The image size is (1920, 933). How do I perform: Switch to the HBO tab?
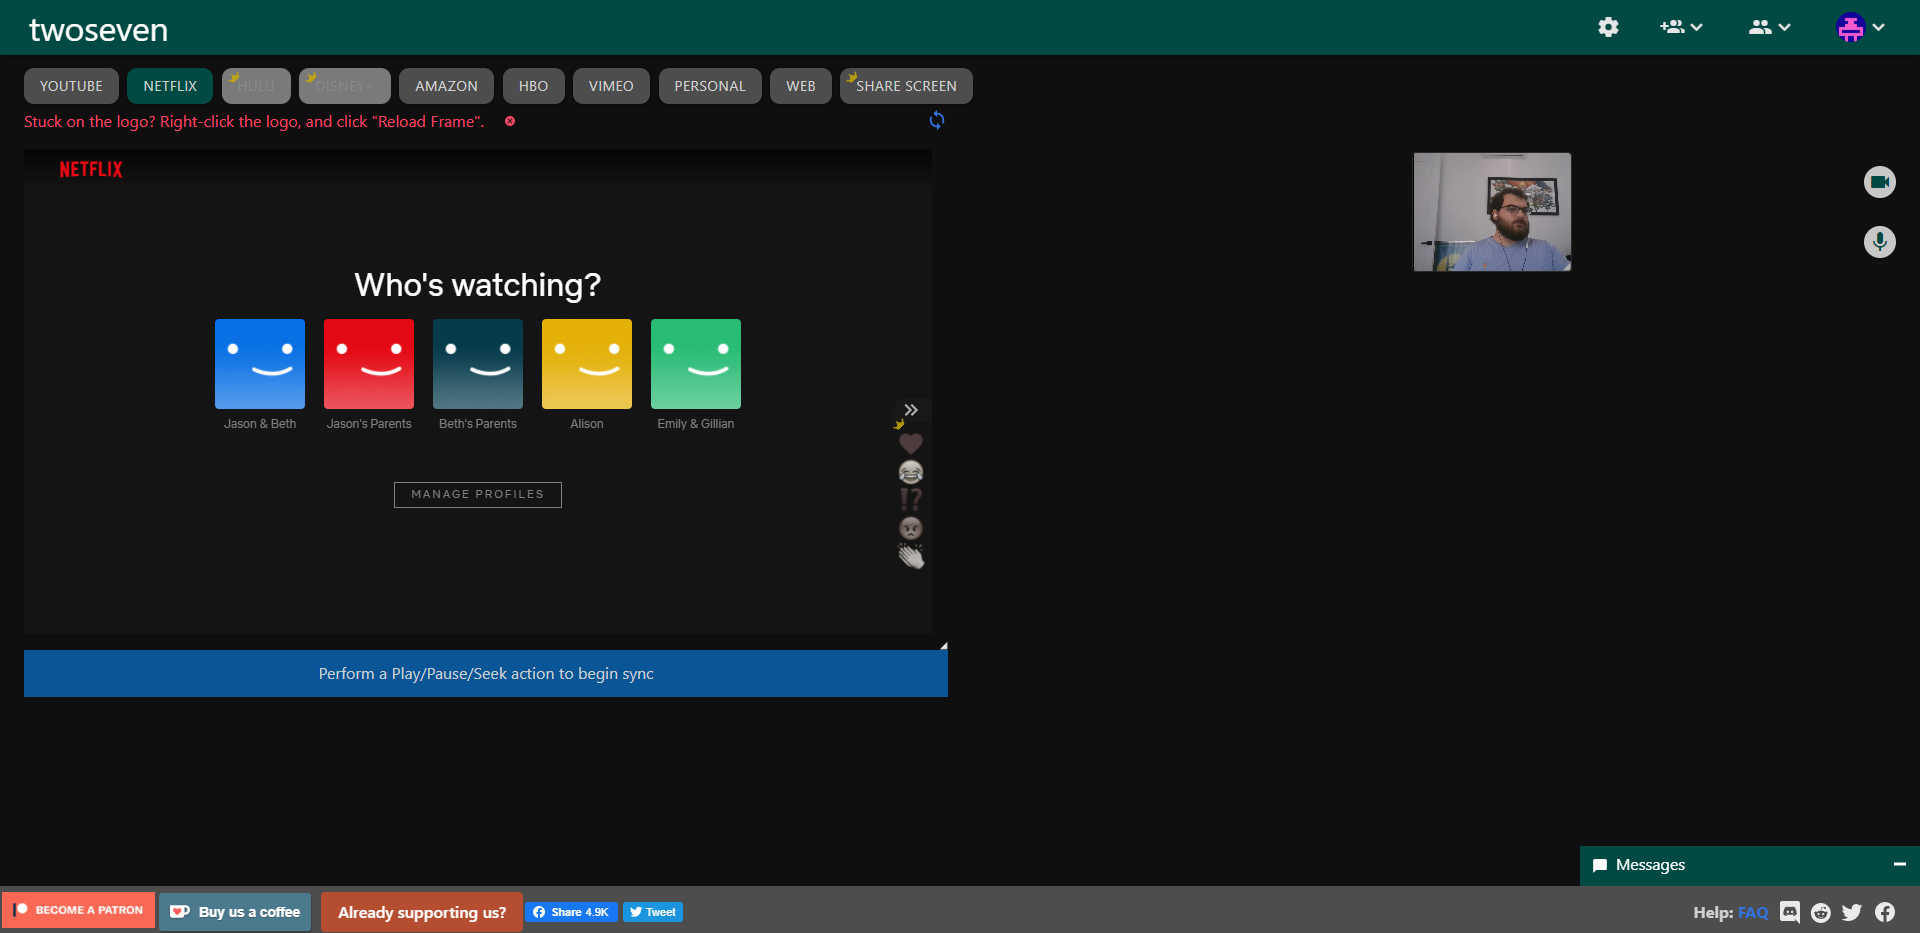click(533, 86)
